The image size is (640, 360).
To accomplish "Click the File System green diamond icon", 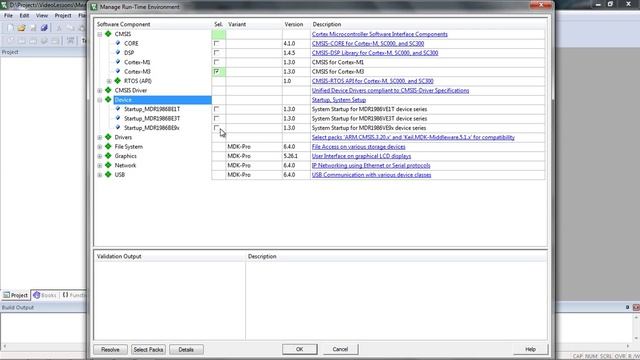I will coord(108,147).
